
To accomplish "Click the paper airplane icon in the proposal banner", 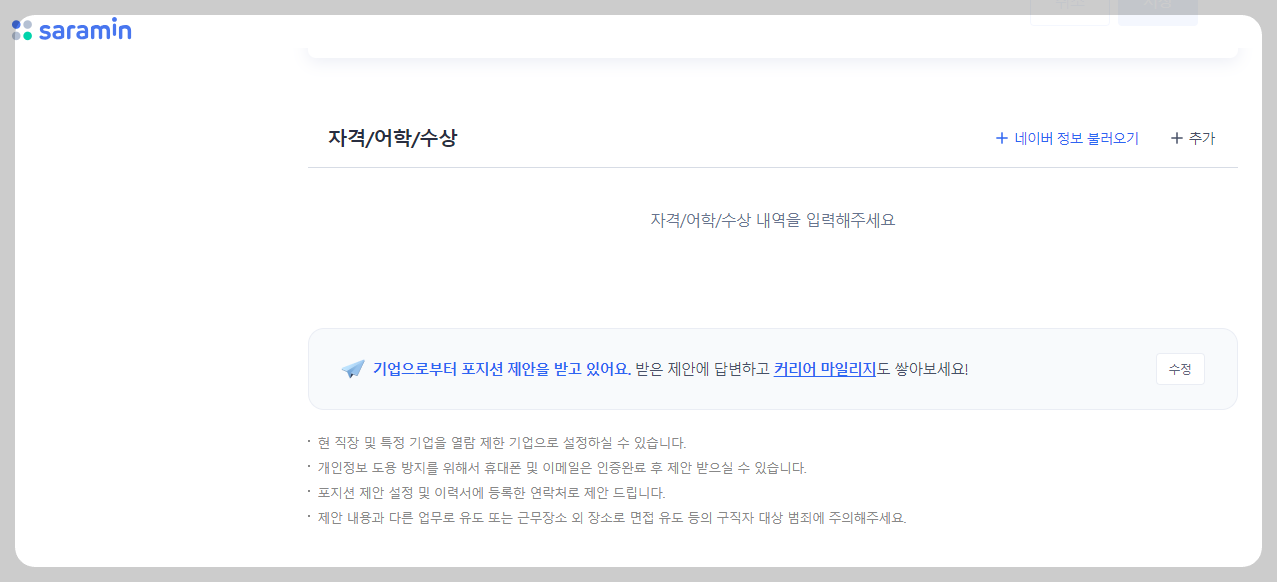I will pyautogui.click(x=353, y=368).
